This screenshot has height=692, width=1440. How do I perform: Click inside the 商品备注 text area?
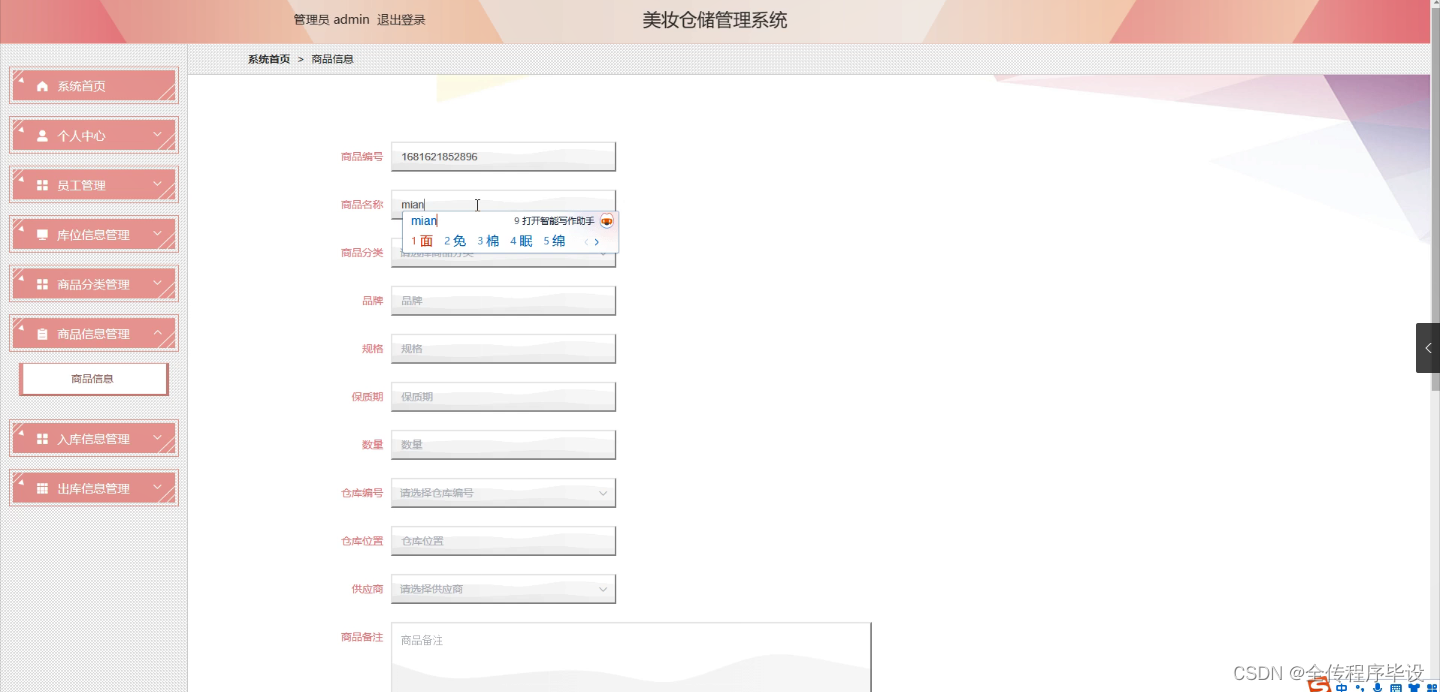pyautogui.click(x=630, y=655)
